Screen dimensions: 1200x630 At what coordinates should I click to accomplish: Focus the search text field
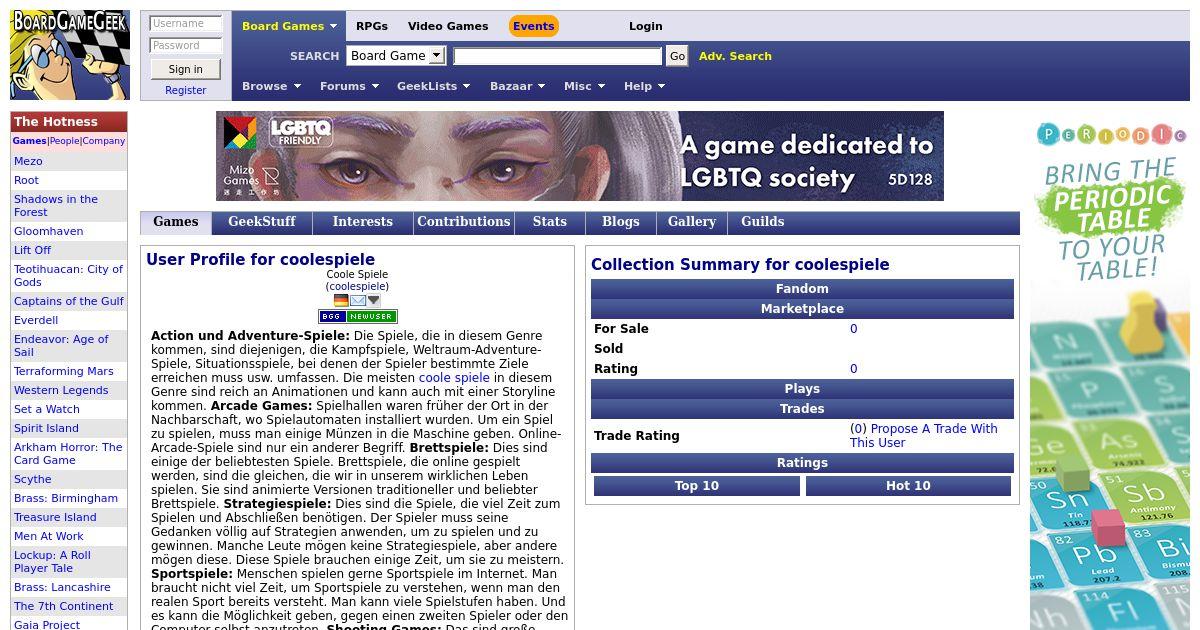[x=558, y=56]
